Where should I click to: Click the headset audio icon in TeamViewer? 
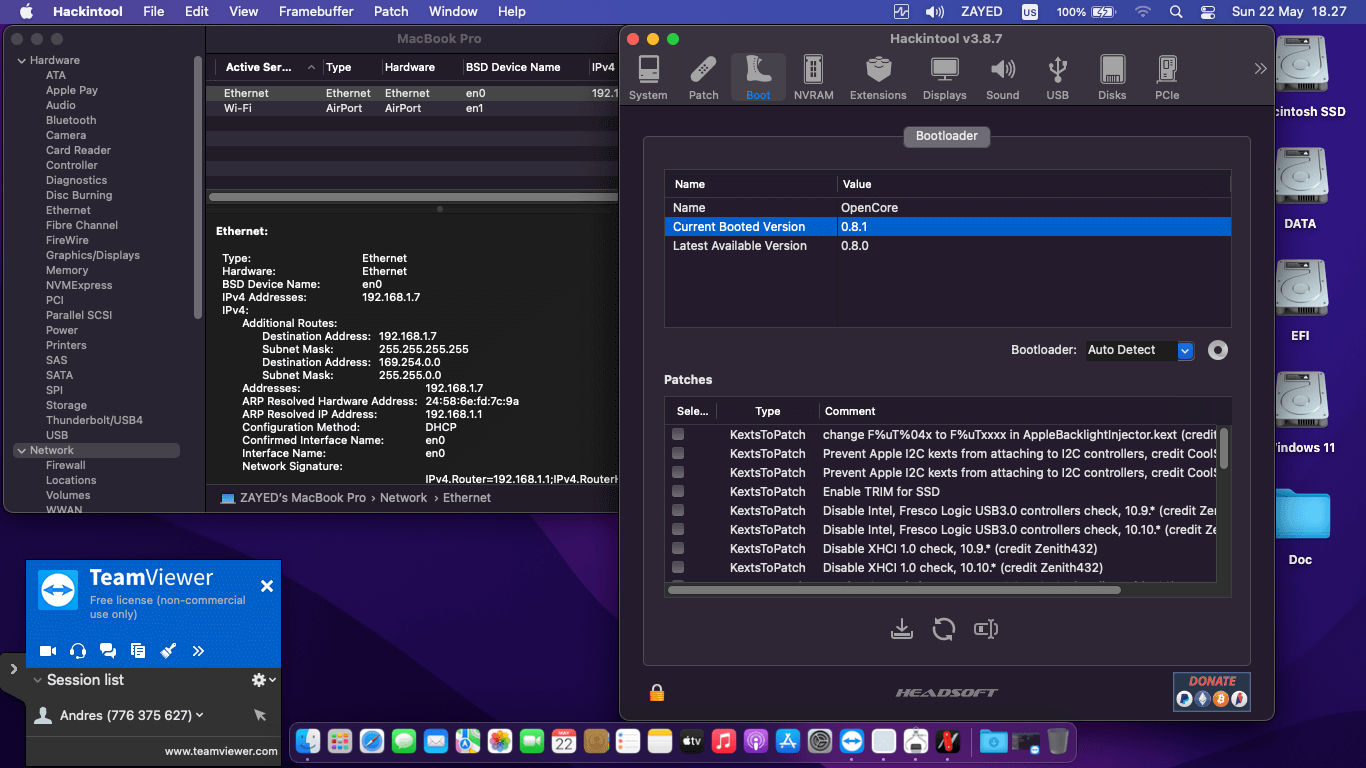(x=78, y=651)
